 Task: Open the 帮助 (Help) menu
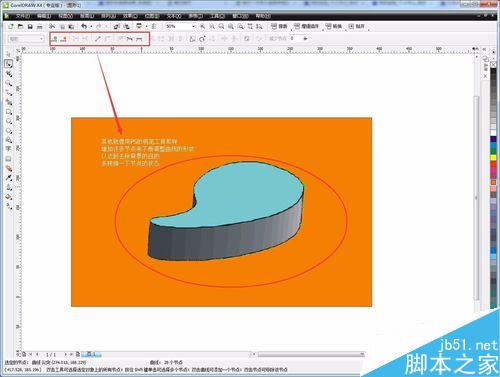(263, 16)
